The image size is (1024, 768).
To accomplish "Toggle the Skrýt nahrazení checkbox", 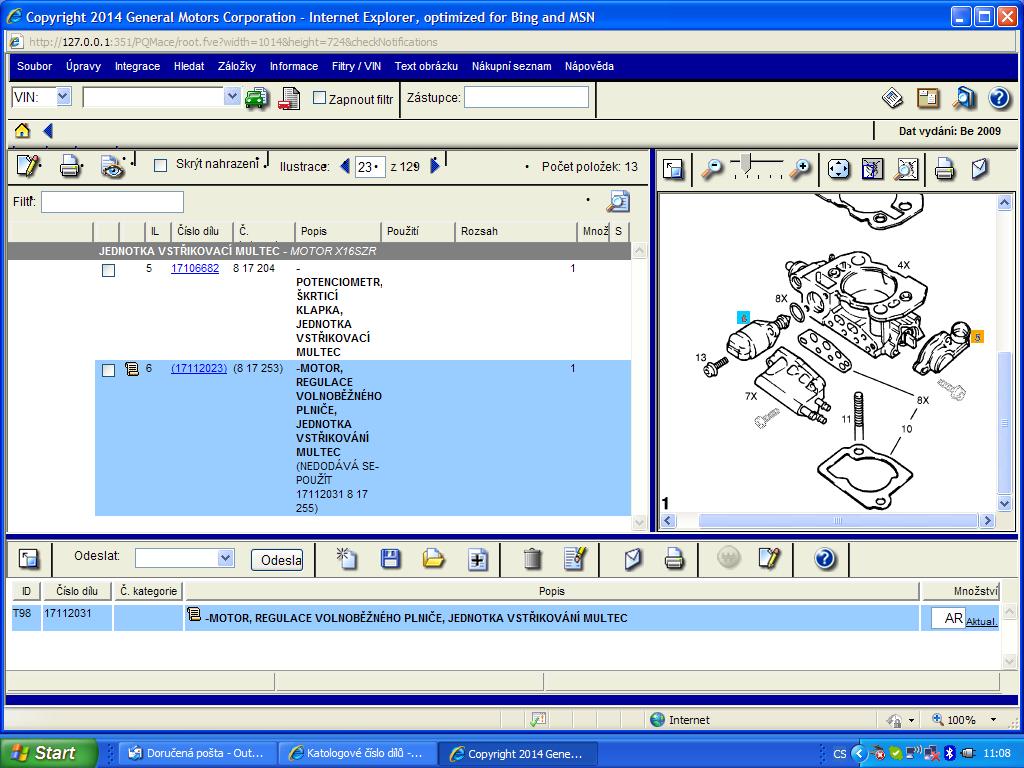I will (x=160, y=166).
